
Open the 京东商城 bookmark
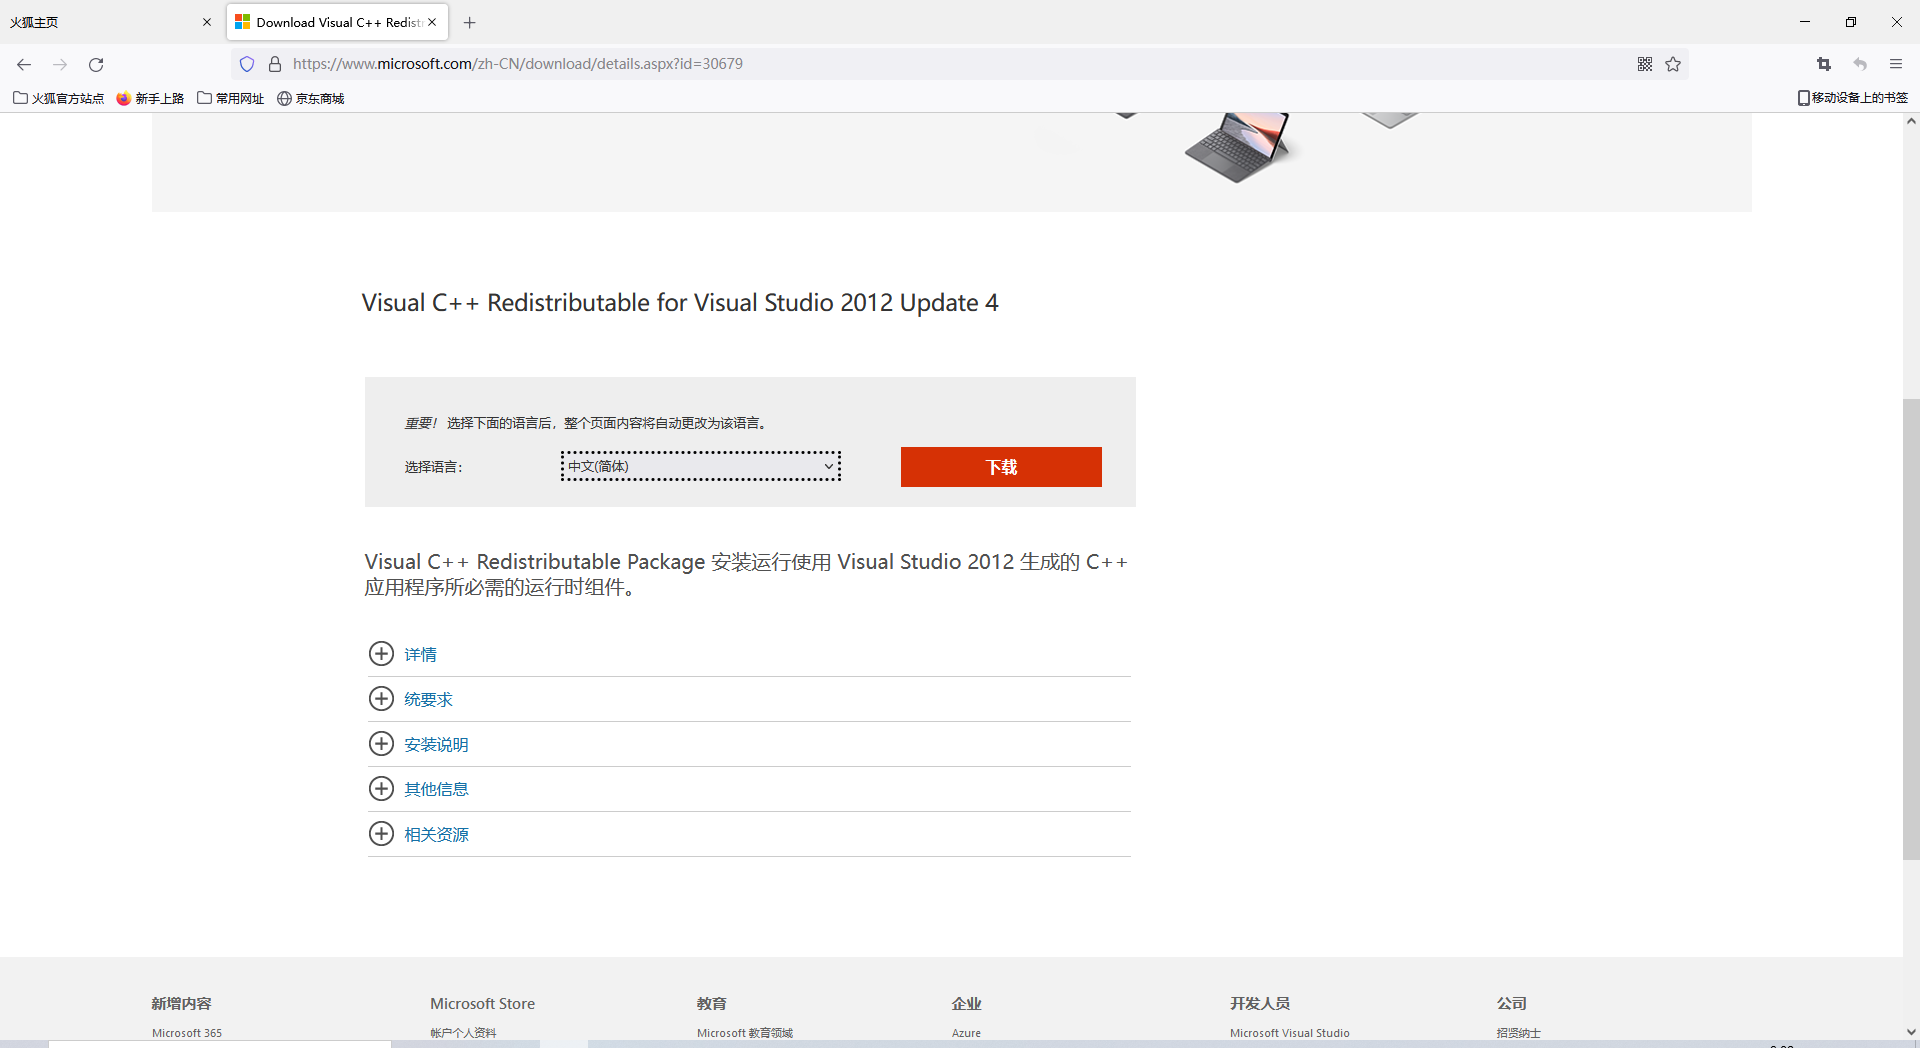pyautogui.click(x=311, y=98)
